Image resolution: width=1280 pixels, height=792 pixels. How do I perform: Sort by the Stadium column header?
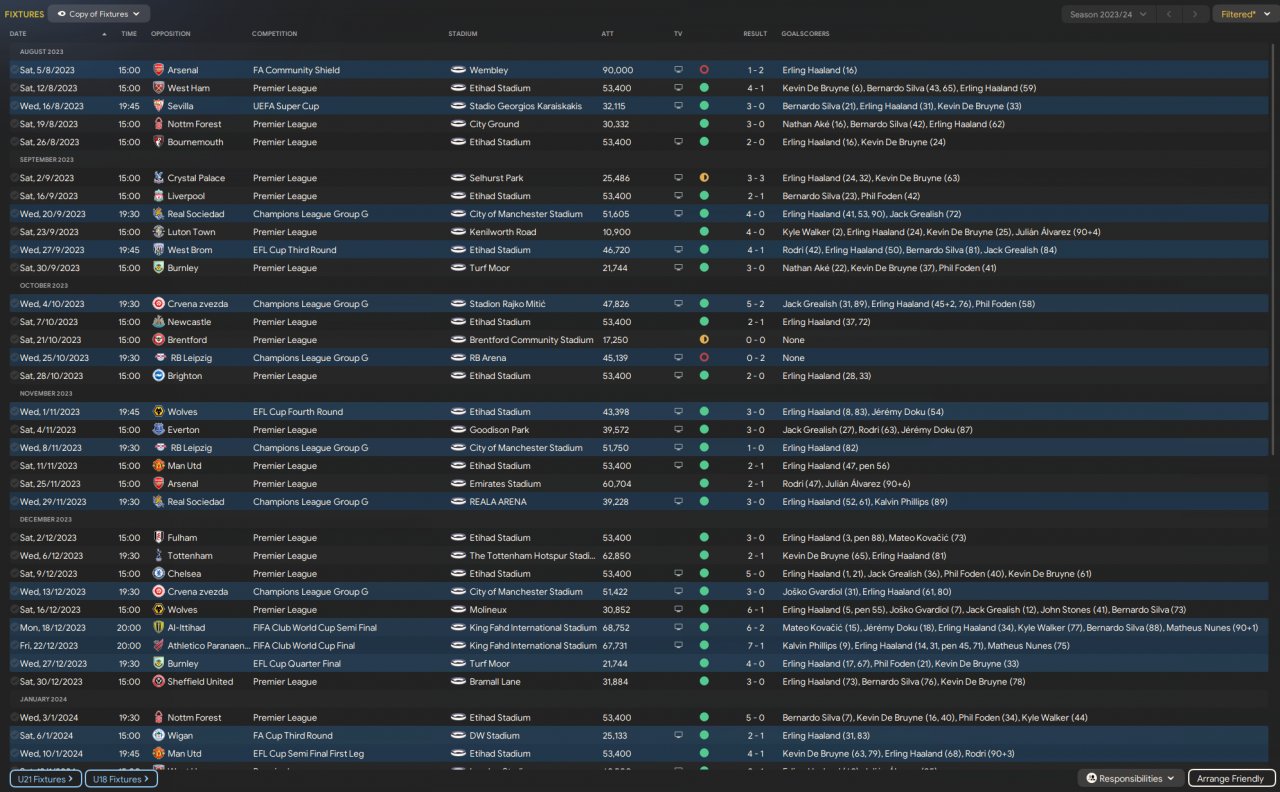(x=463, y=34)
